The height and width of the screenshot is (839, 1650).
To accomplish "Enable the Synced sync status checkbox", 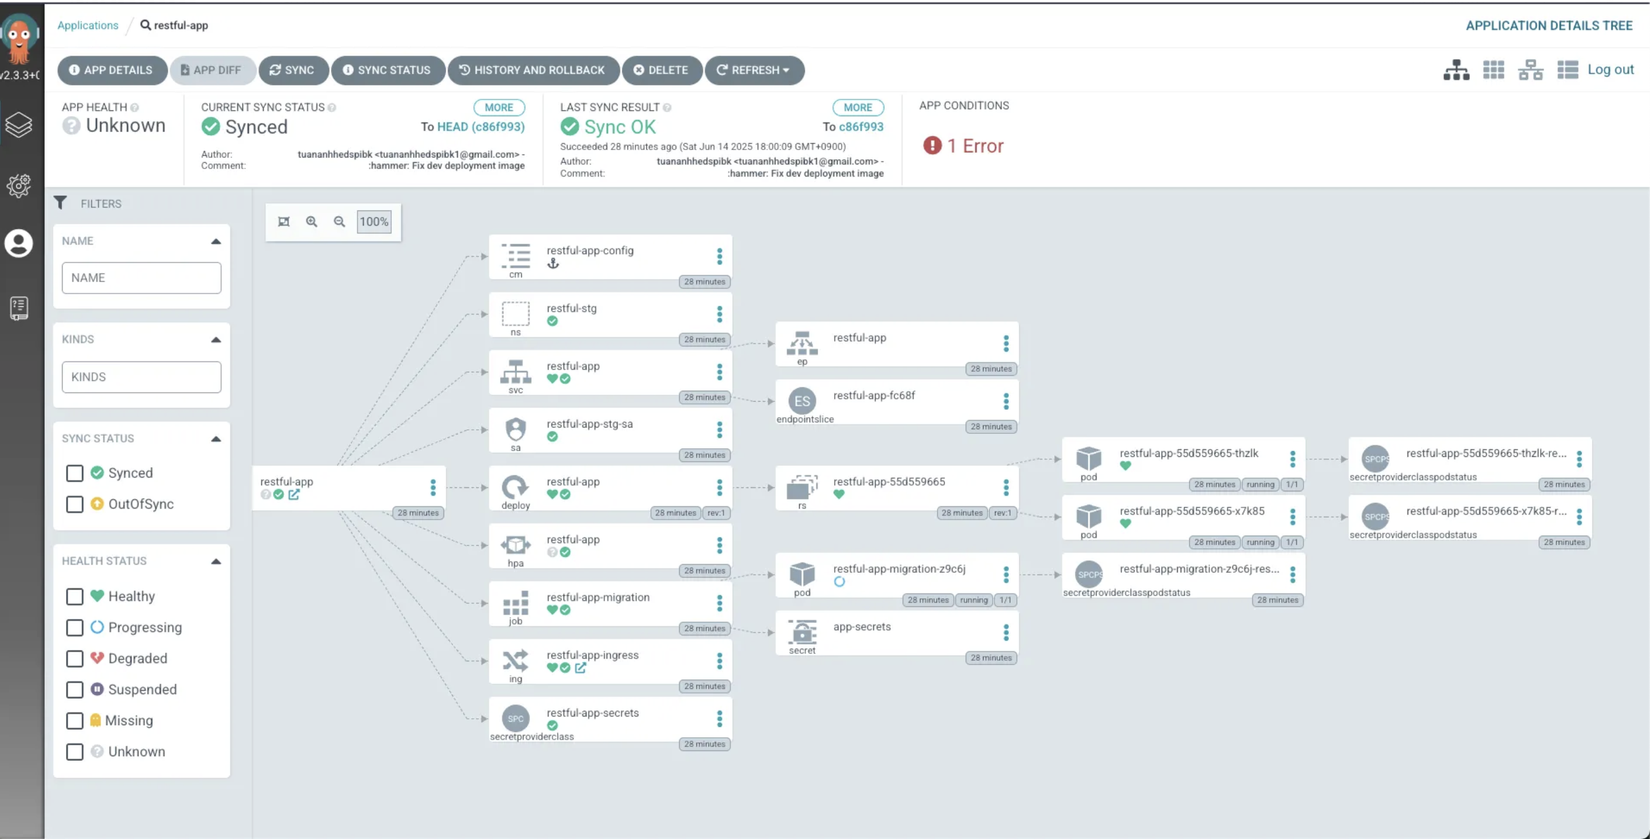I will click(x=75, y=473).
